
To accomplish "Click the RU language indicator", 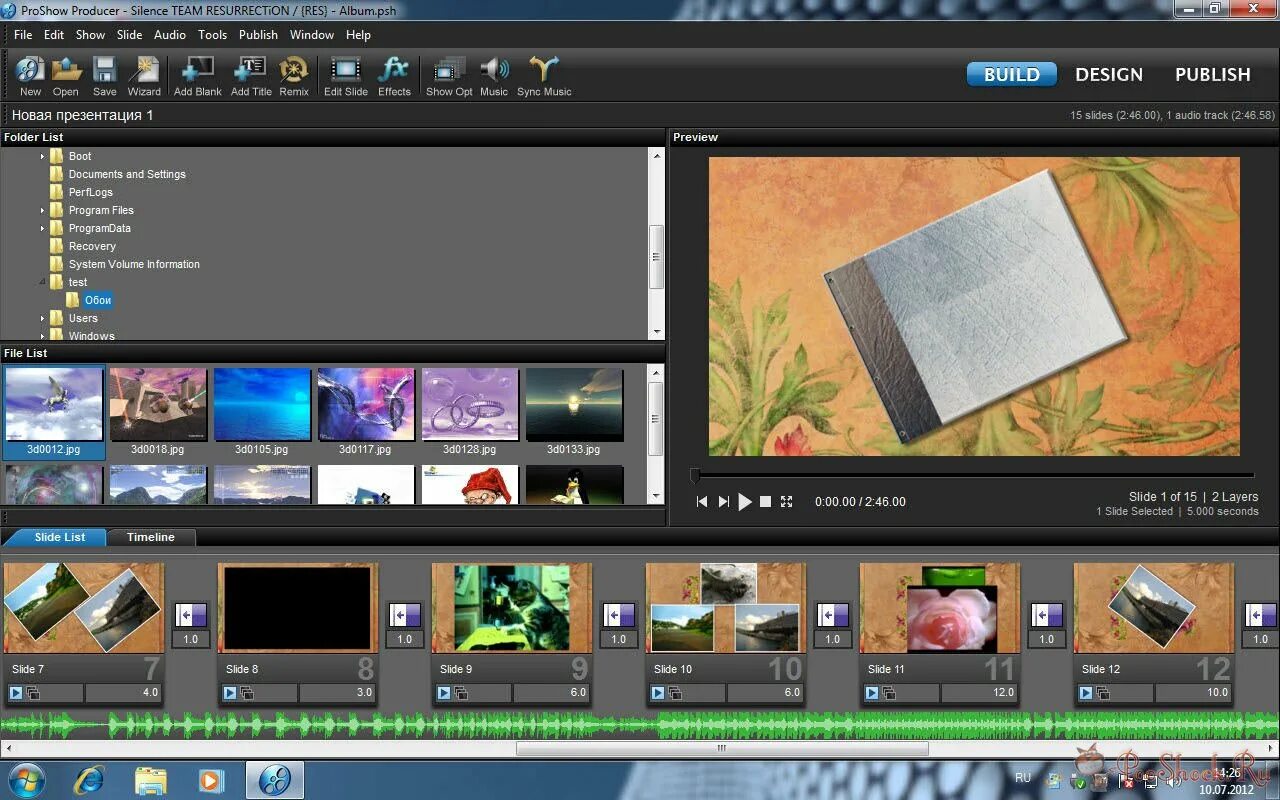I will 1023,777.
